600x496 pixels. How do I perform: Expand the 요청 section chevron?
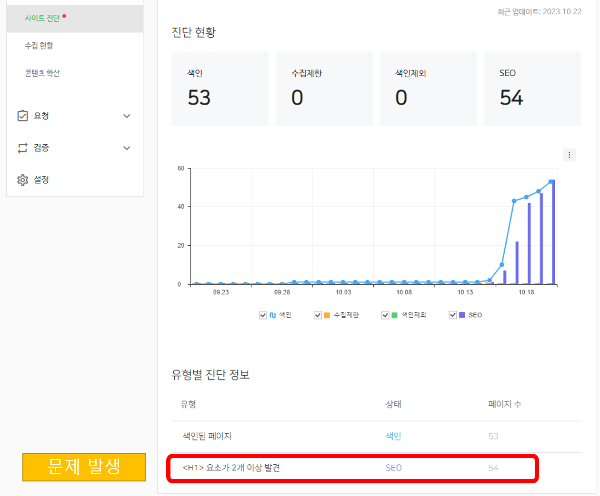click(x=127, y=116)
